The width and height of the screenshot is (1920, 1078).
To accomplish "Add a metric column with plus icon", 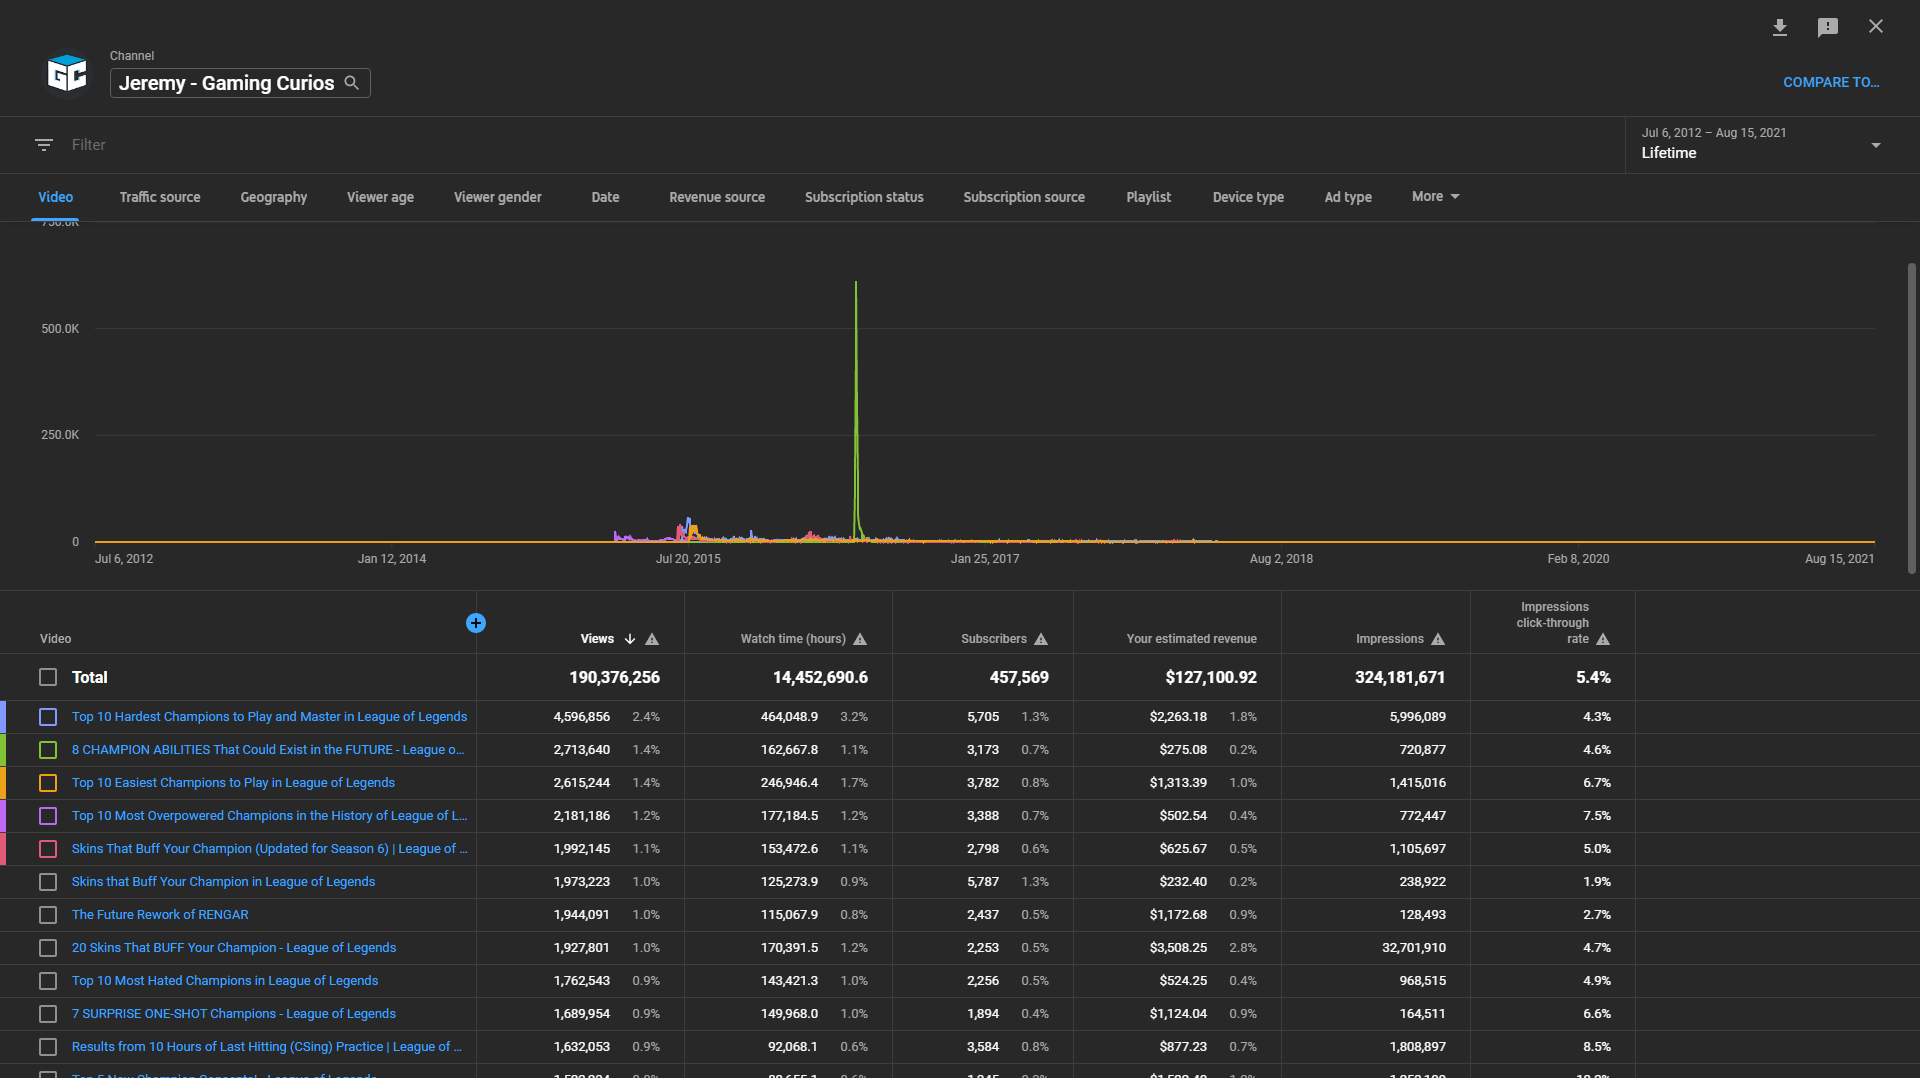I will click(476, 623).
